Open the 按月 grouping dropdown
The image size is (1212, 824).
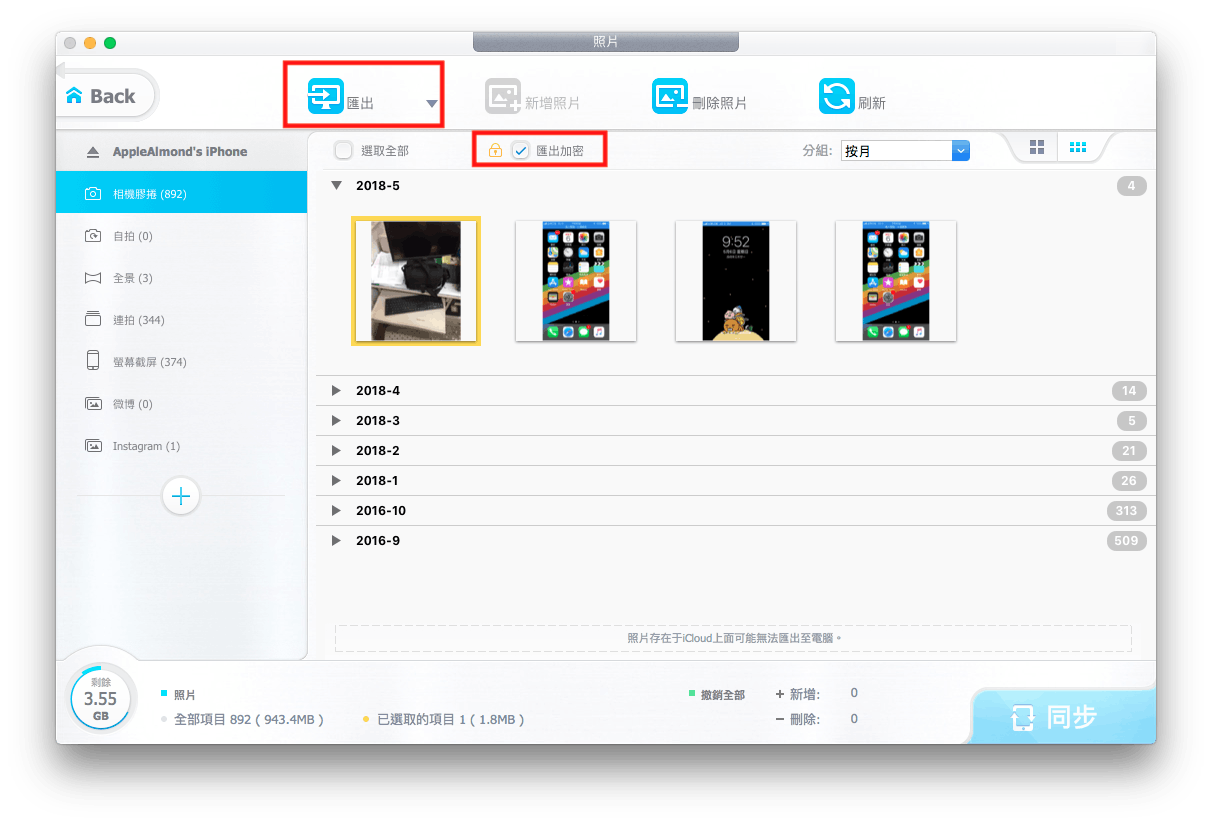coord(905,150)
